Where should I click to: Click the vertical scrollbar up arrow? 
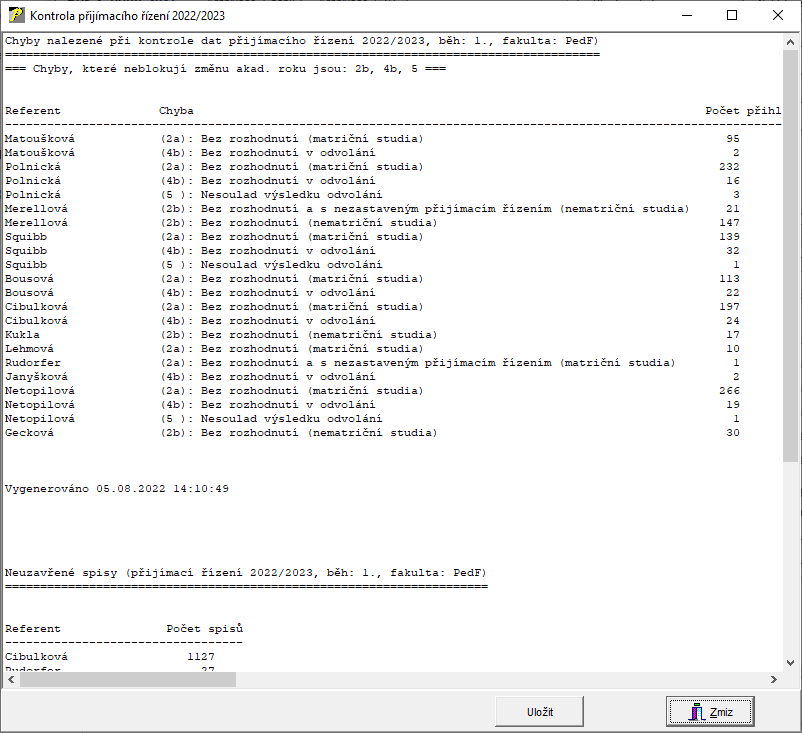coord(791,41)
